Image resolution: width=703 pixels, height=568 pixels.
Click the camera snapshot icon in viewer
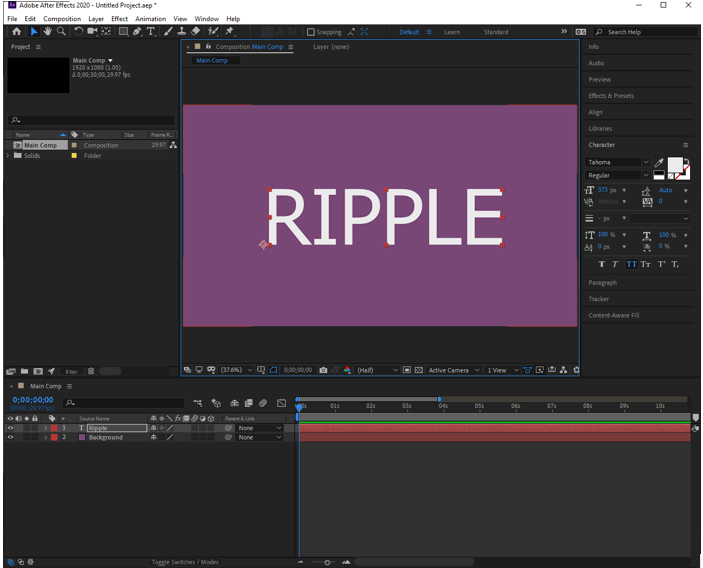point(323,370)
